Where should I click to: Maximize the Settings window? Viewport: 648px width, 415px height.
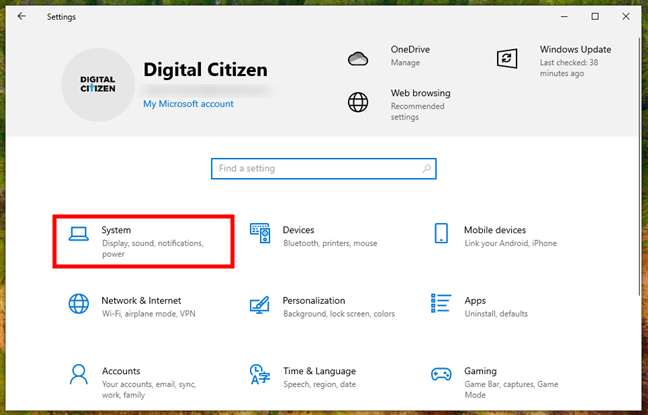coord(595,17)
